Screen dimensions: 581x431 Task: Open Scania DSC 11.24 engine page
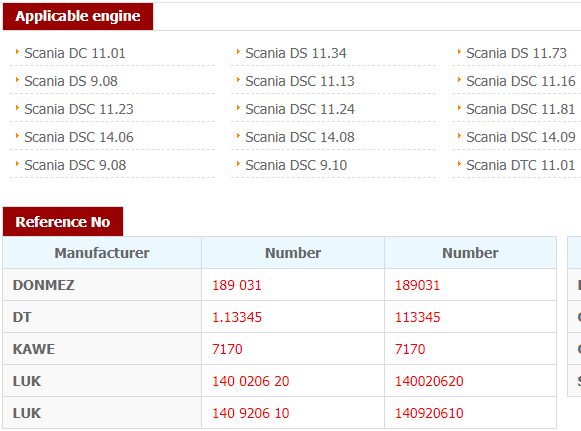click(300, 109)
